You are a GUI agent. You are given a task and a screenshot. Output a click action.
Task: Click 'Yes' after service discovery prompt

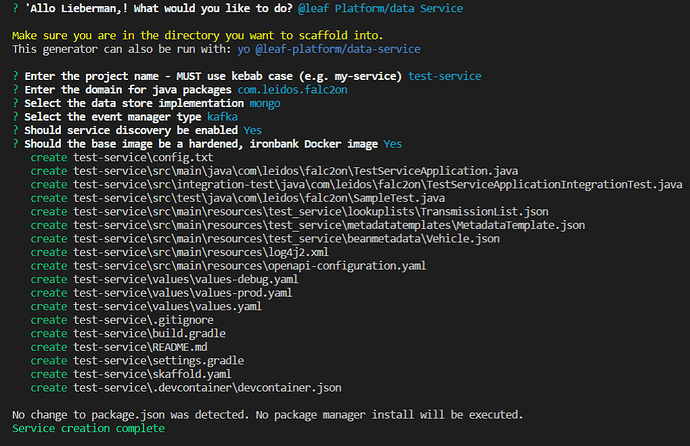(253, 130)
